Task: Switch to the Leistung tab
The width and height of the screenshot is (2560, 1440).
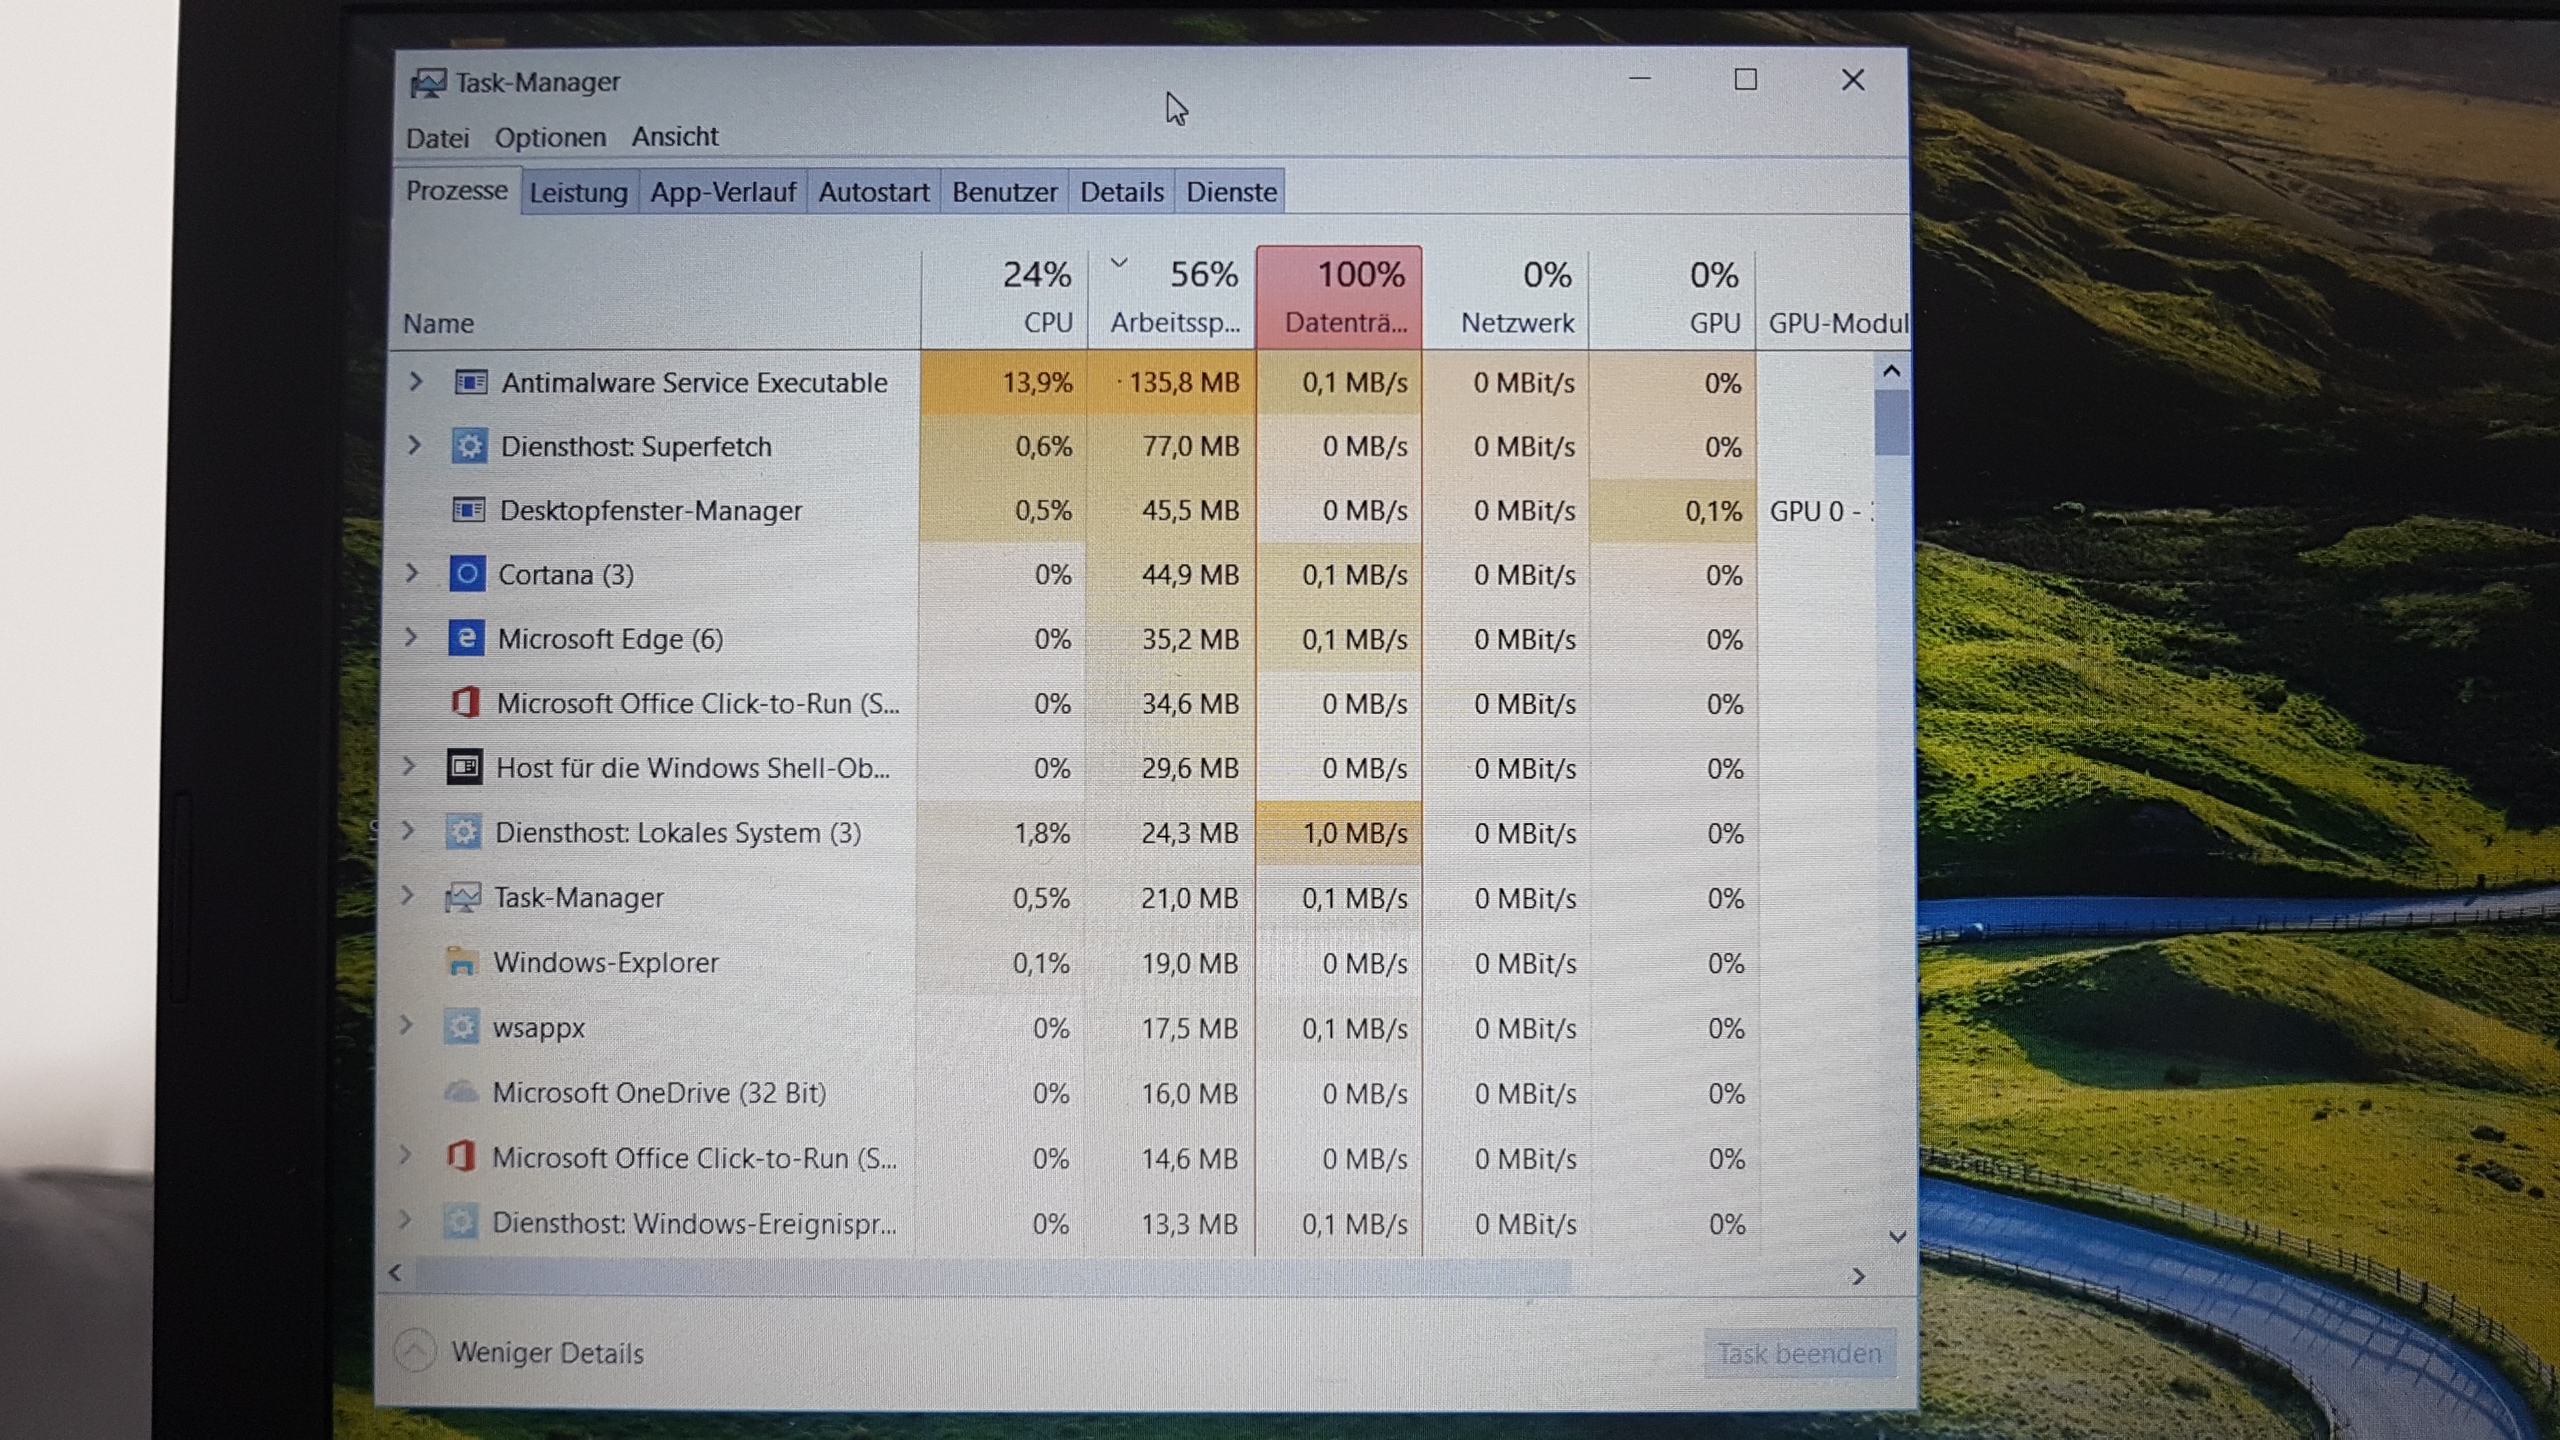Action: pyautogui.click(x=578, y=192)
